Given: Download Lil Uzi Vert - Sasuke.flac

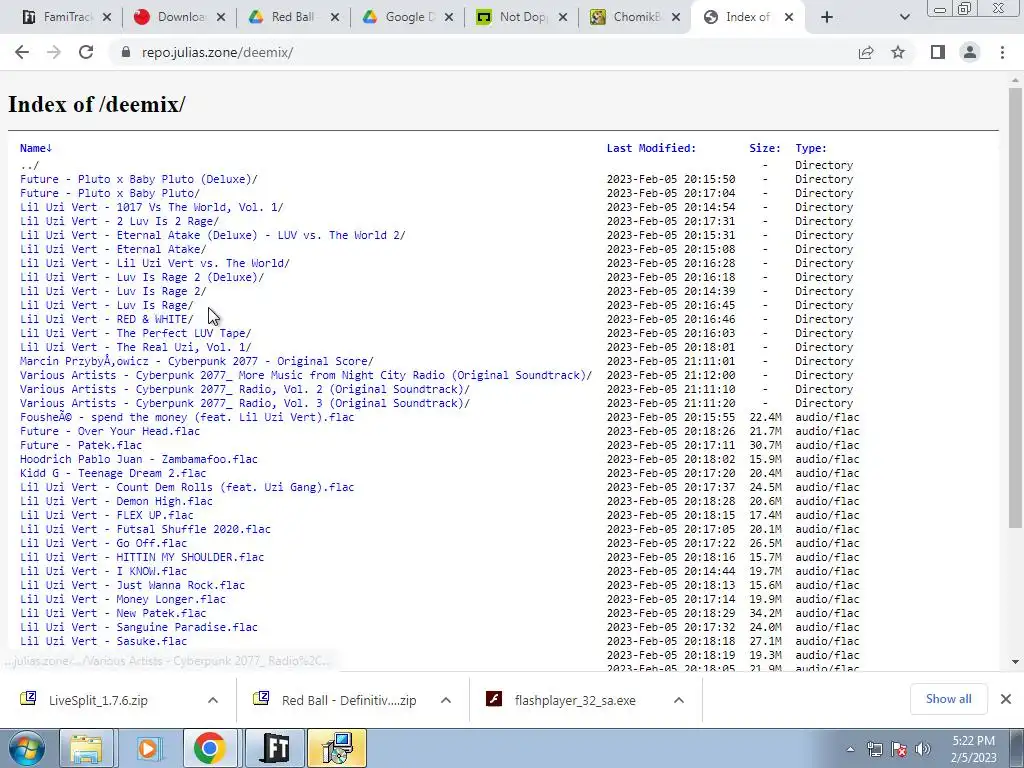Looking at the screenshot, I should tap(103, 641).
